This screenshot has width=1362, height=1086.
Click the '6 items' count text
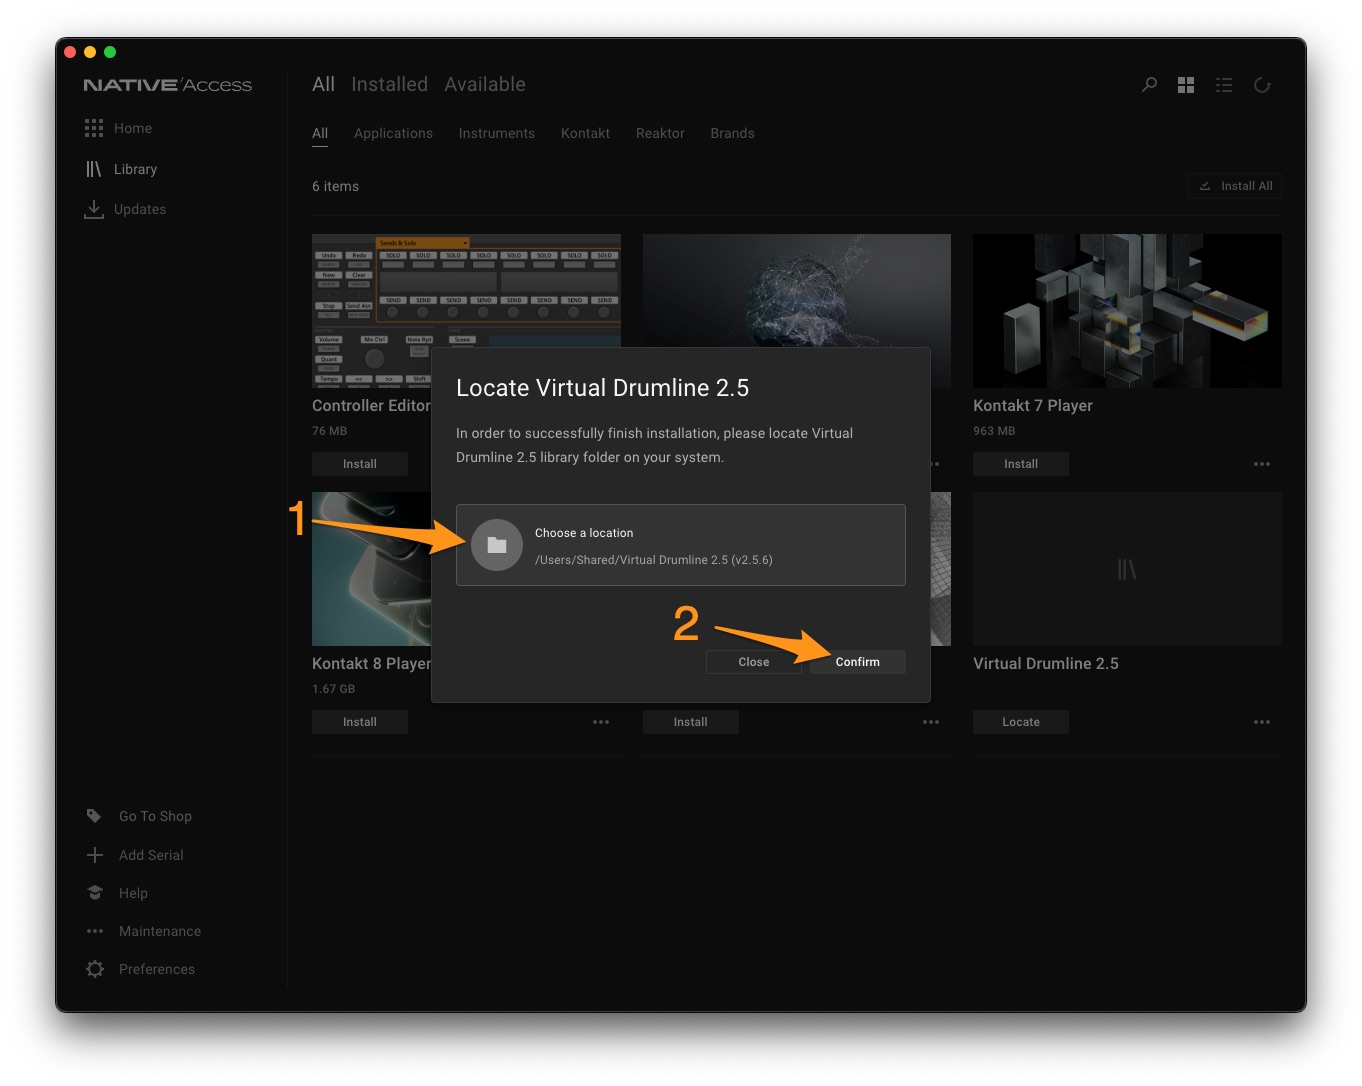[335, 186]
